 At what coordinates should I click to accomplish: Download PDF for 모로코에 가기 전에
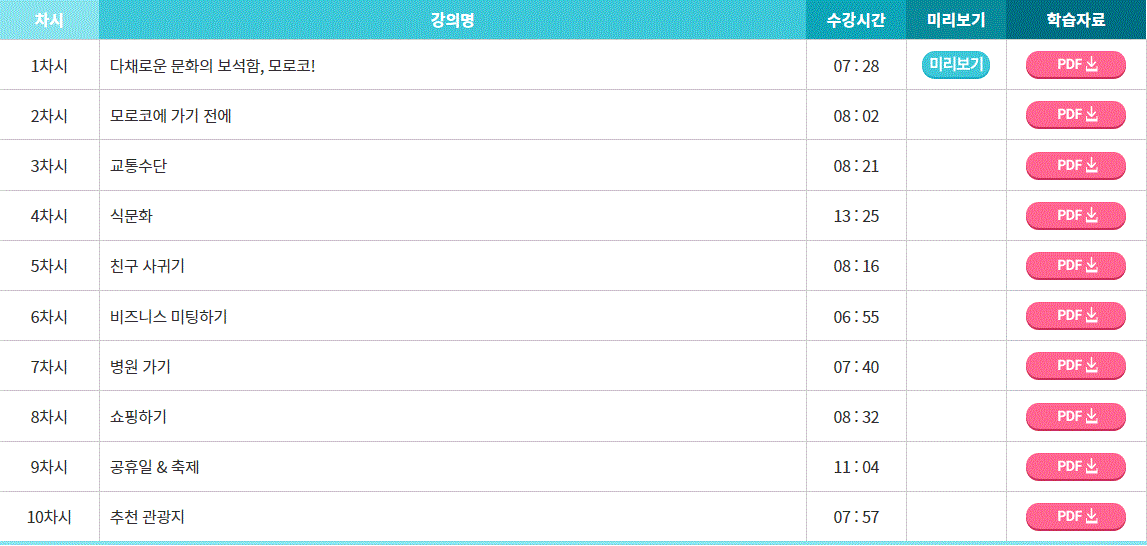click(1076, 115)
